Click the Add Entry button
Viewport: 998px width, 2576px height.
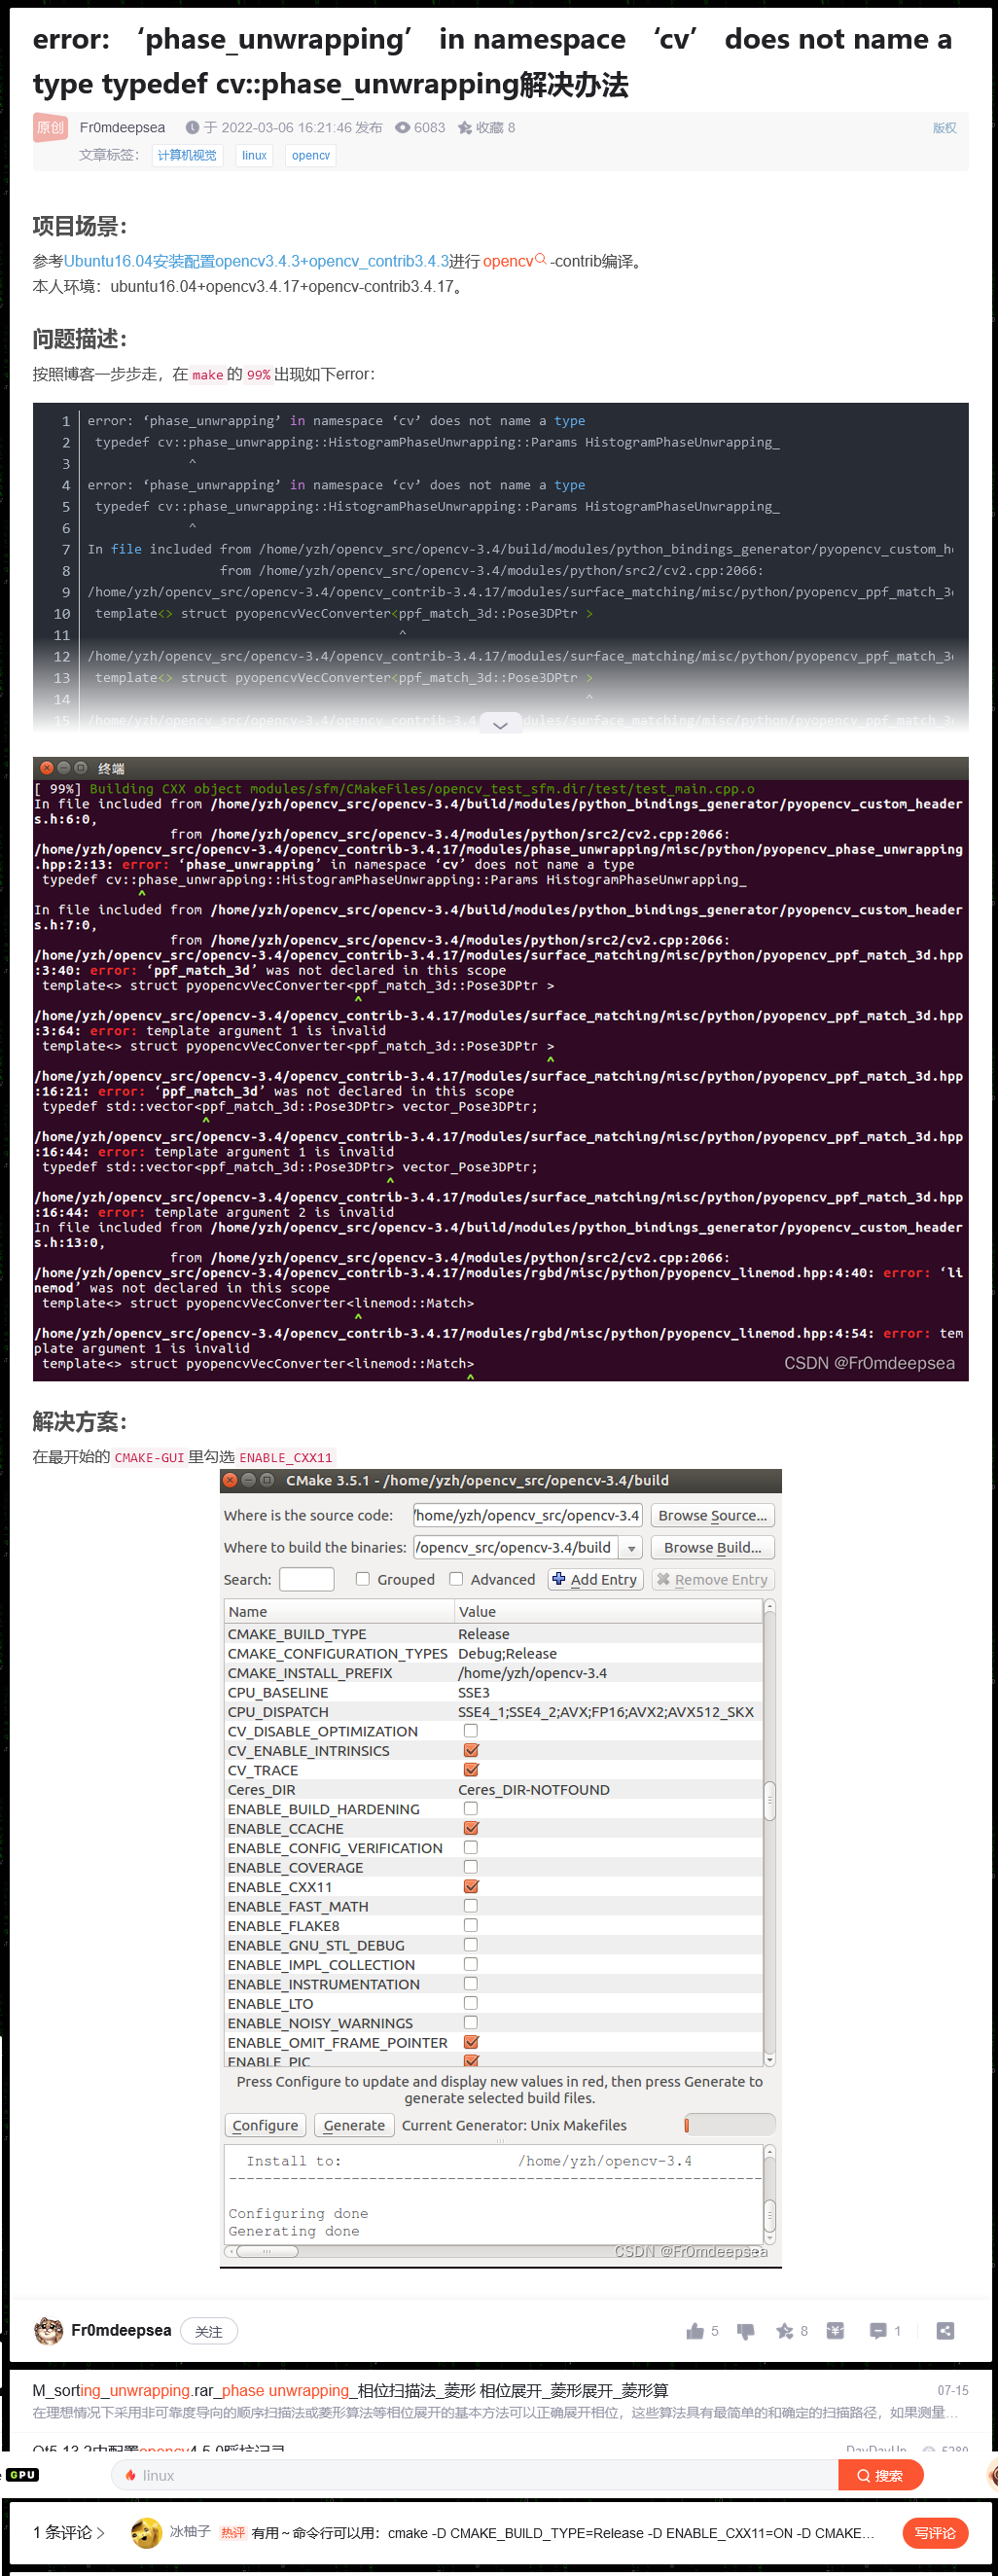pos(595,1580)
